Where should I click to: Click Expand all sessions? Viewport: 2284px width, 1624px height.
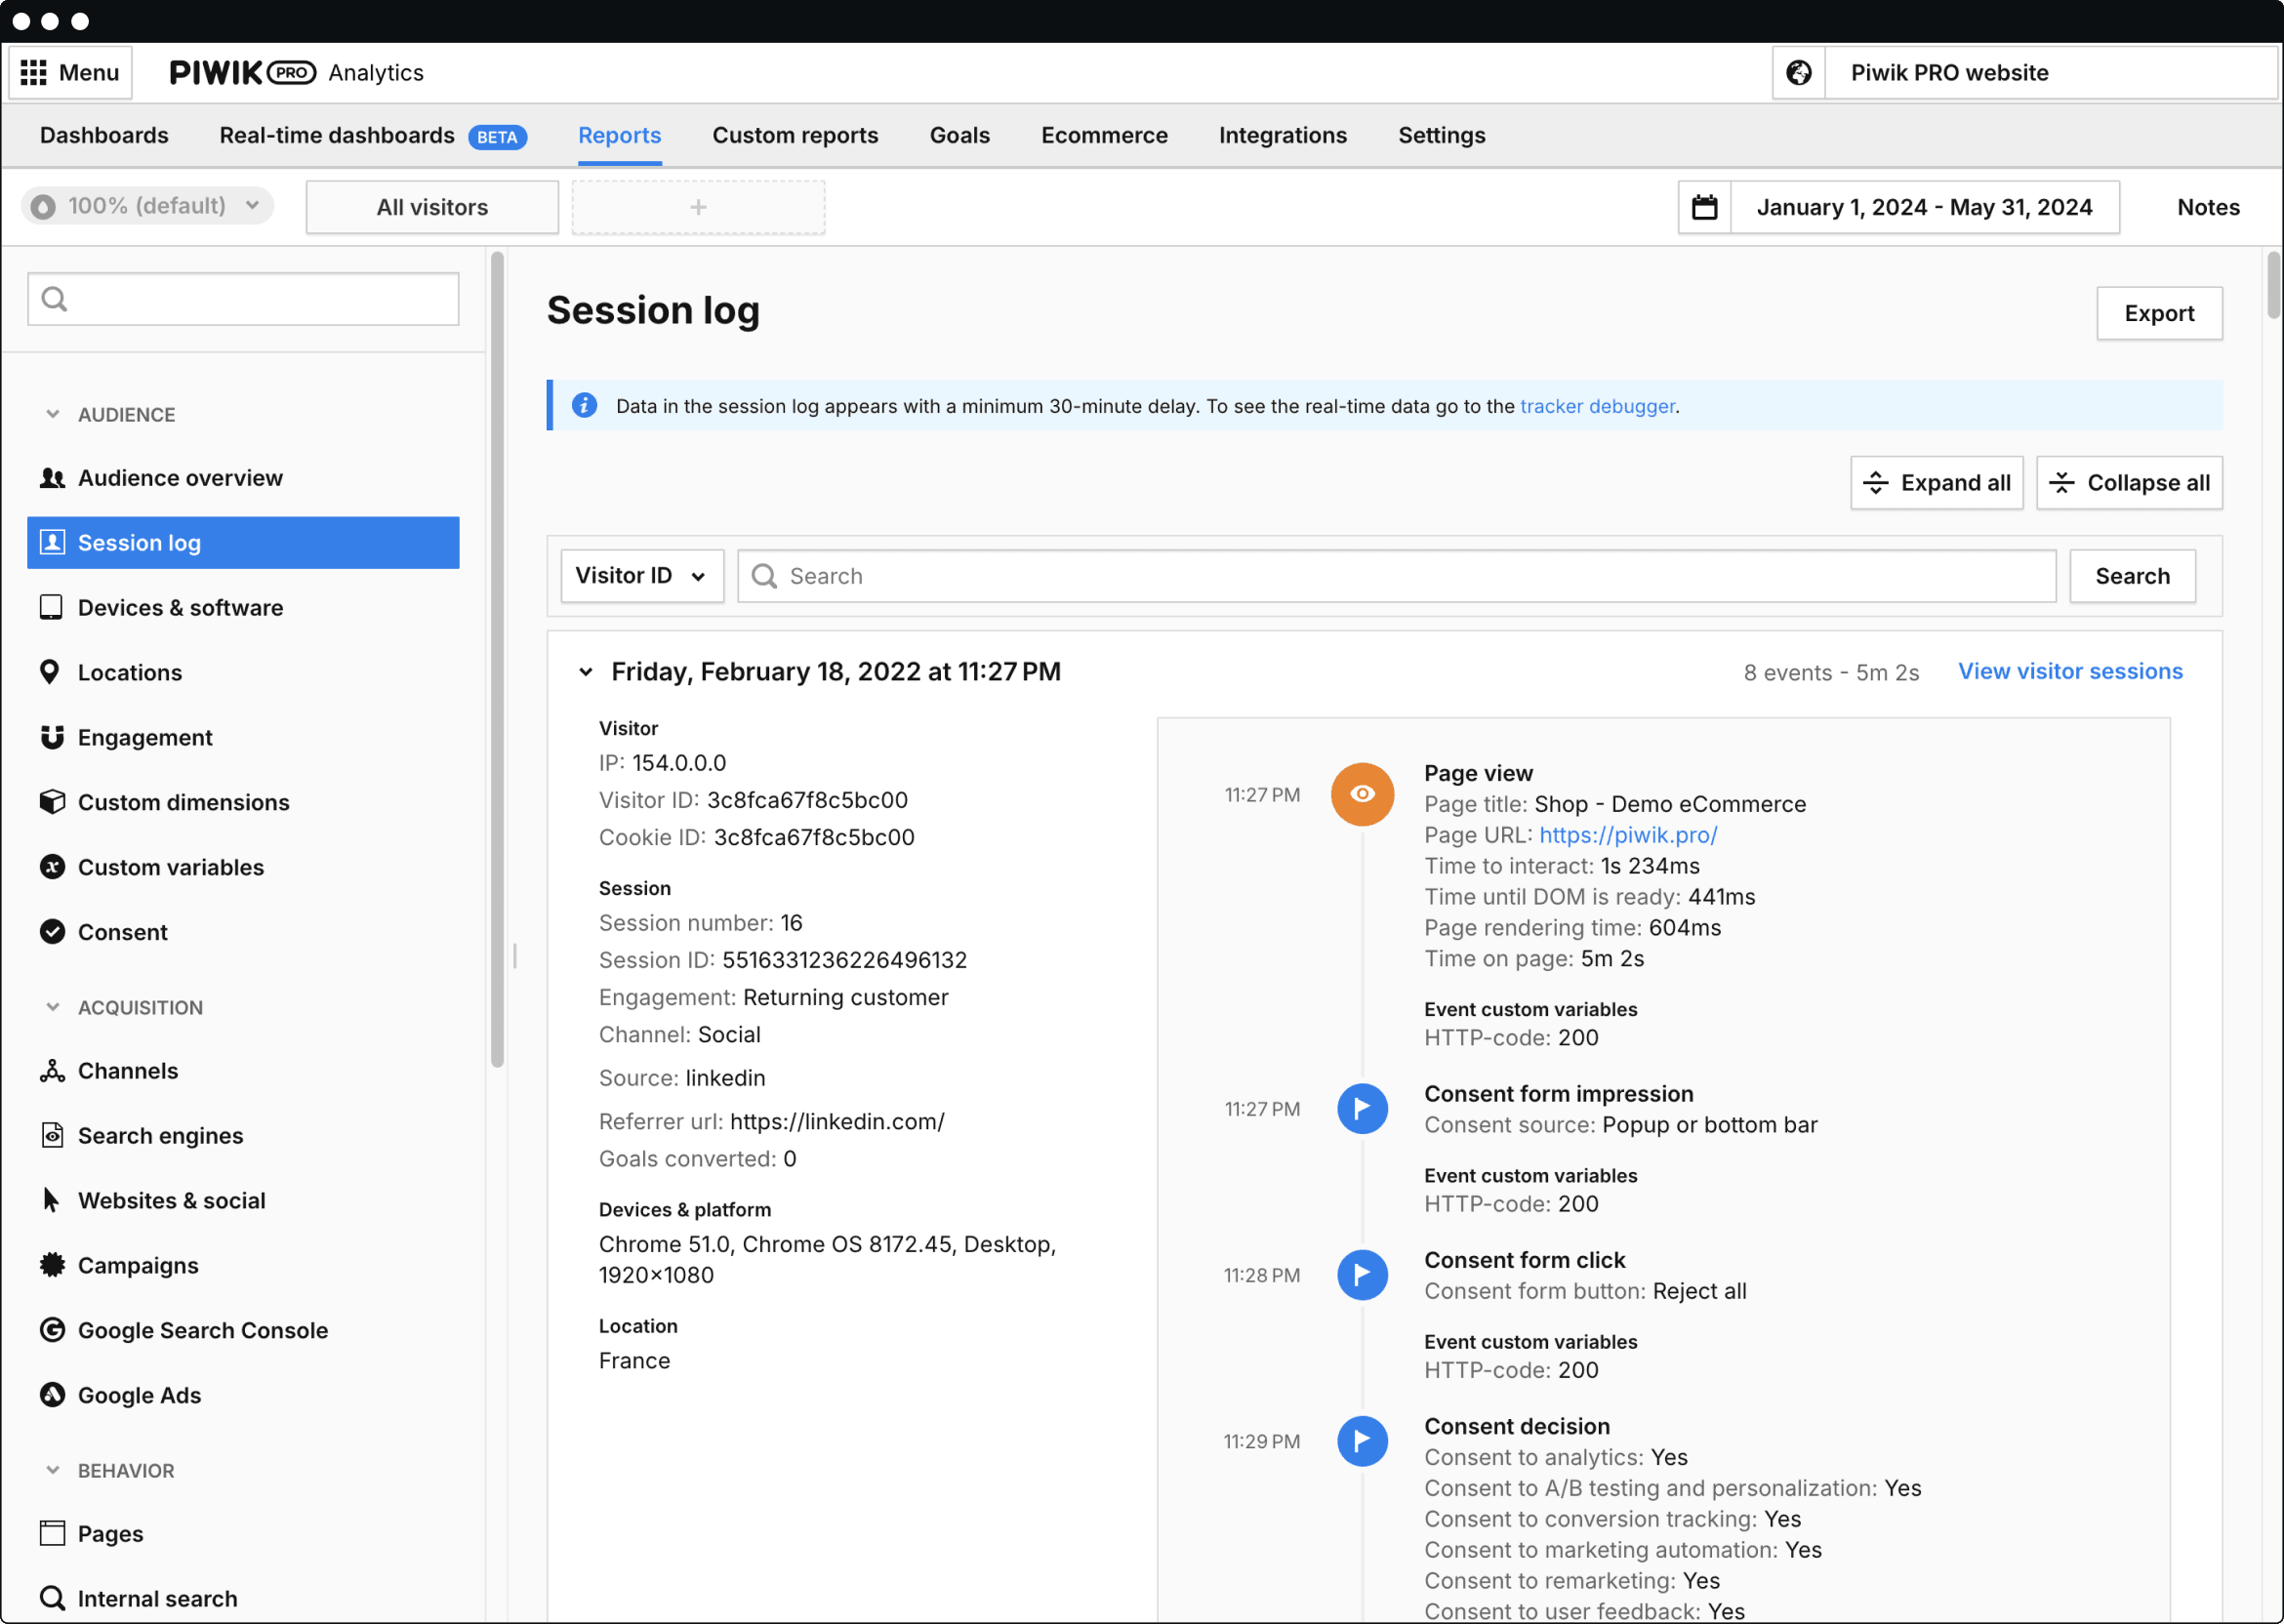pyautogui.click(x=1937, y=482)
